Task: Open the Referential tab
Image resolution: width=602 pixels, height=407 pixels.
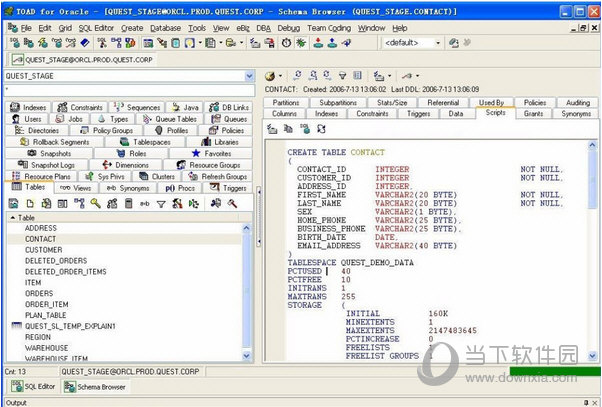Action: point(443,103)
